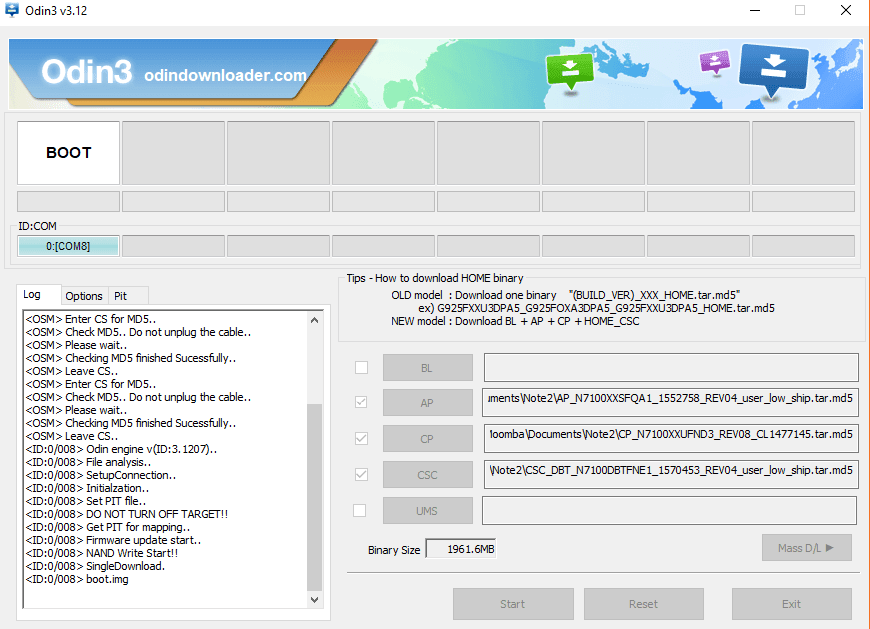Click the Odin3 app icon in title bar
870x629 pixels.
(12, 10)
